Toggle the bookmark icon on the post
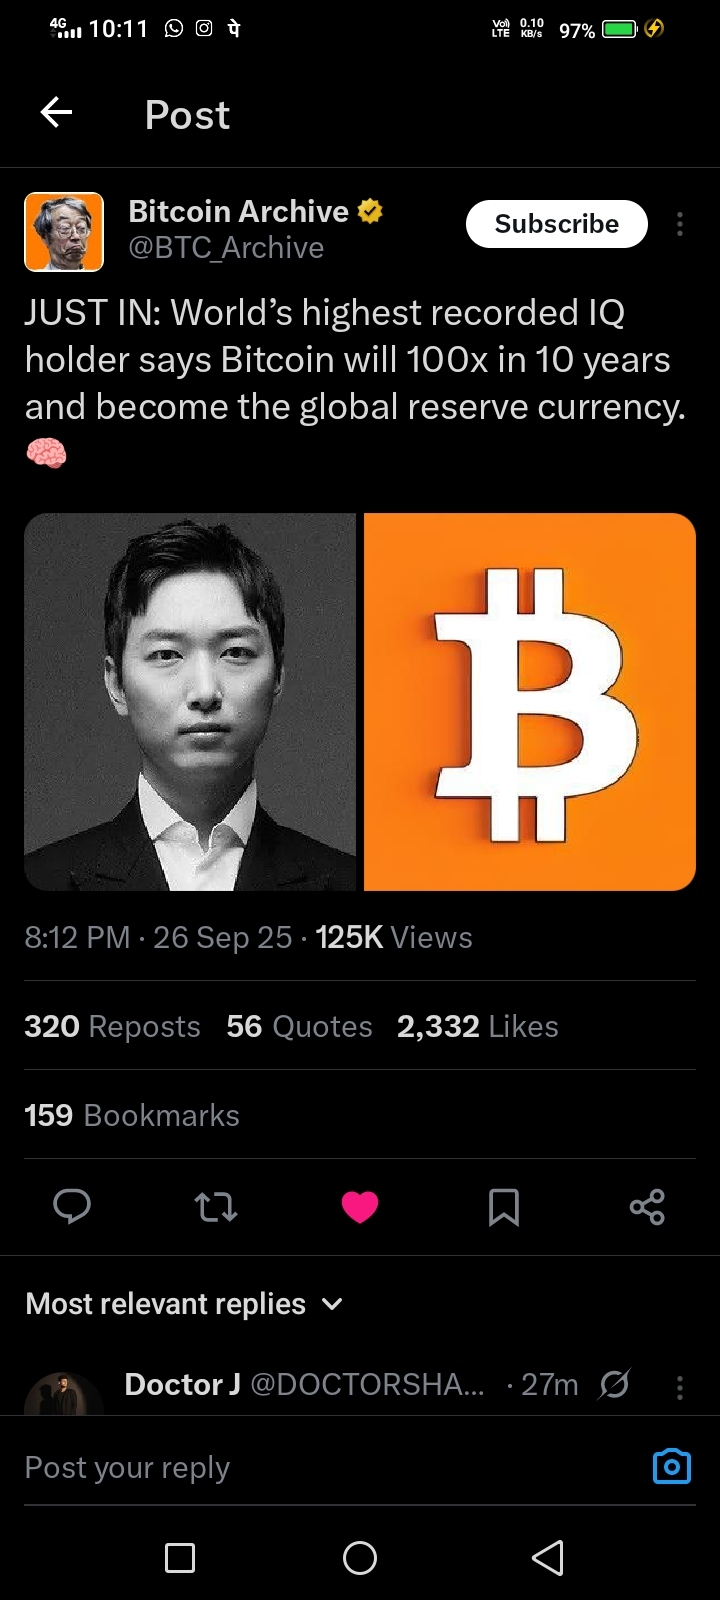 pyautogui.click(x=503, y=1207)
